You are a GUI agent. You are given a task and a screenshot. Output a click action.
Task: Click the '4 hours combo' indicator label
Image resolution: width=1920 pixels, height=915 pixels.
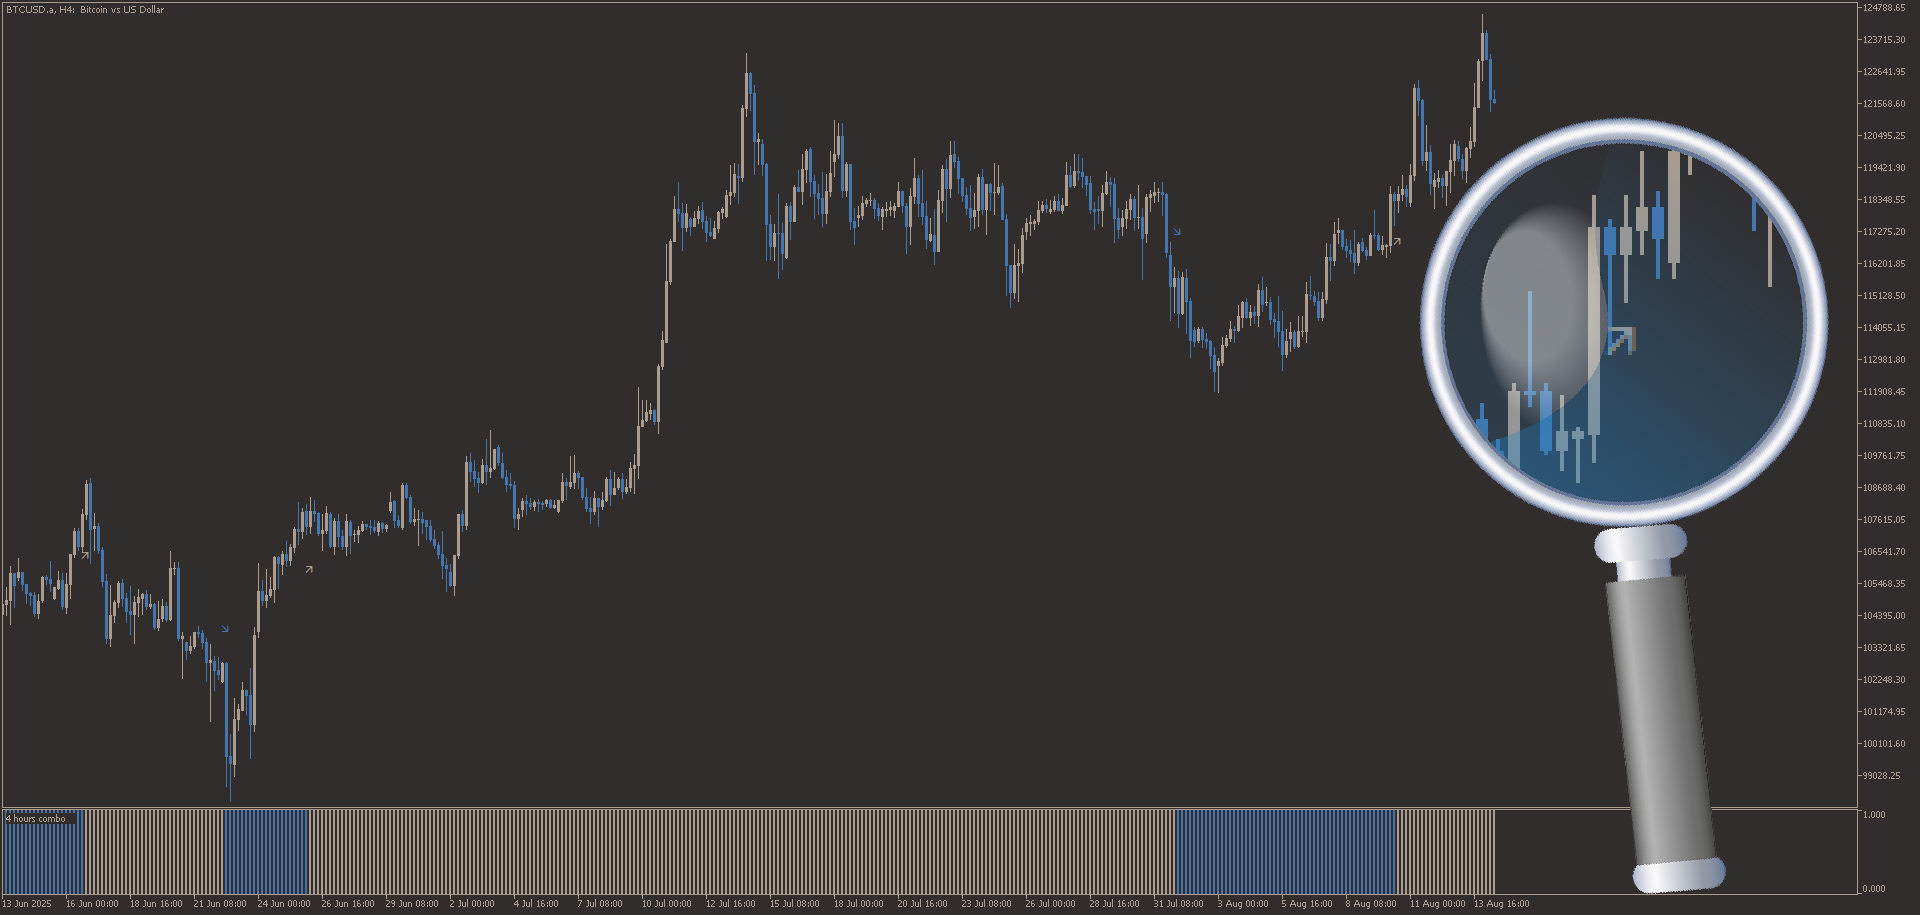click(36, 819)
